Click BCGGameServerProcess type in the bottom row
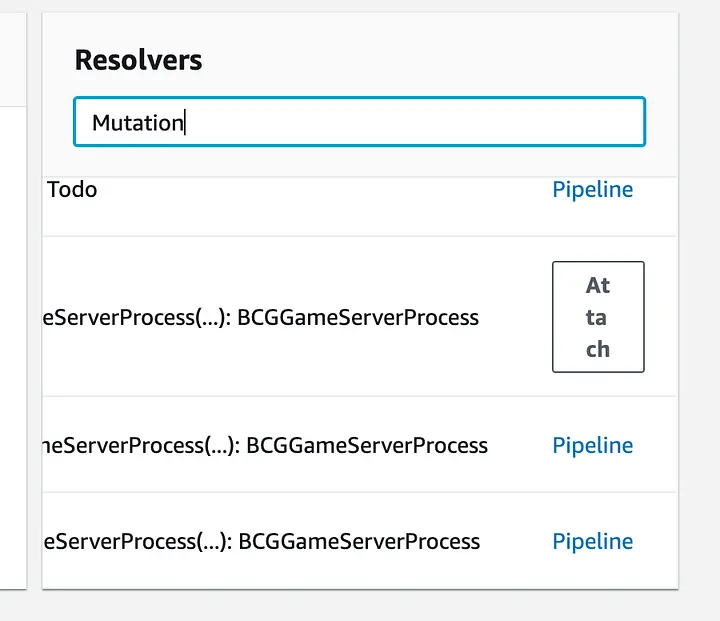 point(358,541)
